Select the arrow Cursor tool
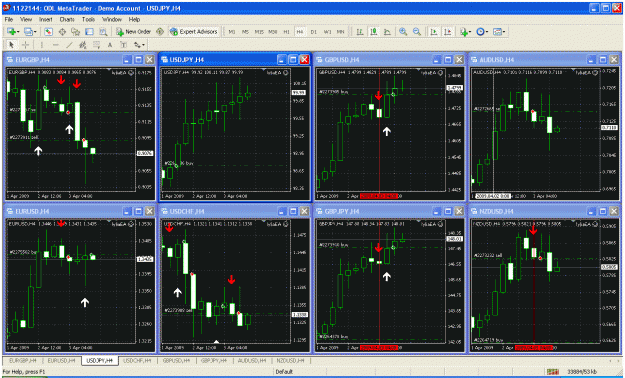This screenshot has height=378, width=625. tap(11, 45)
